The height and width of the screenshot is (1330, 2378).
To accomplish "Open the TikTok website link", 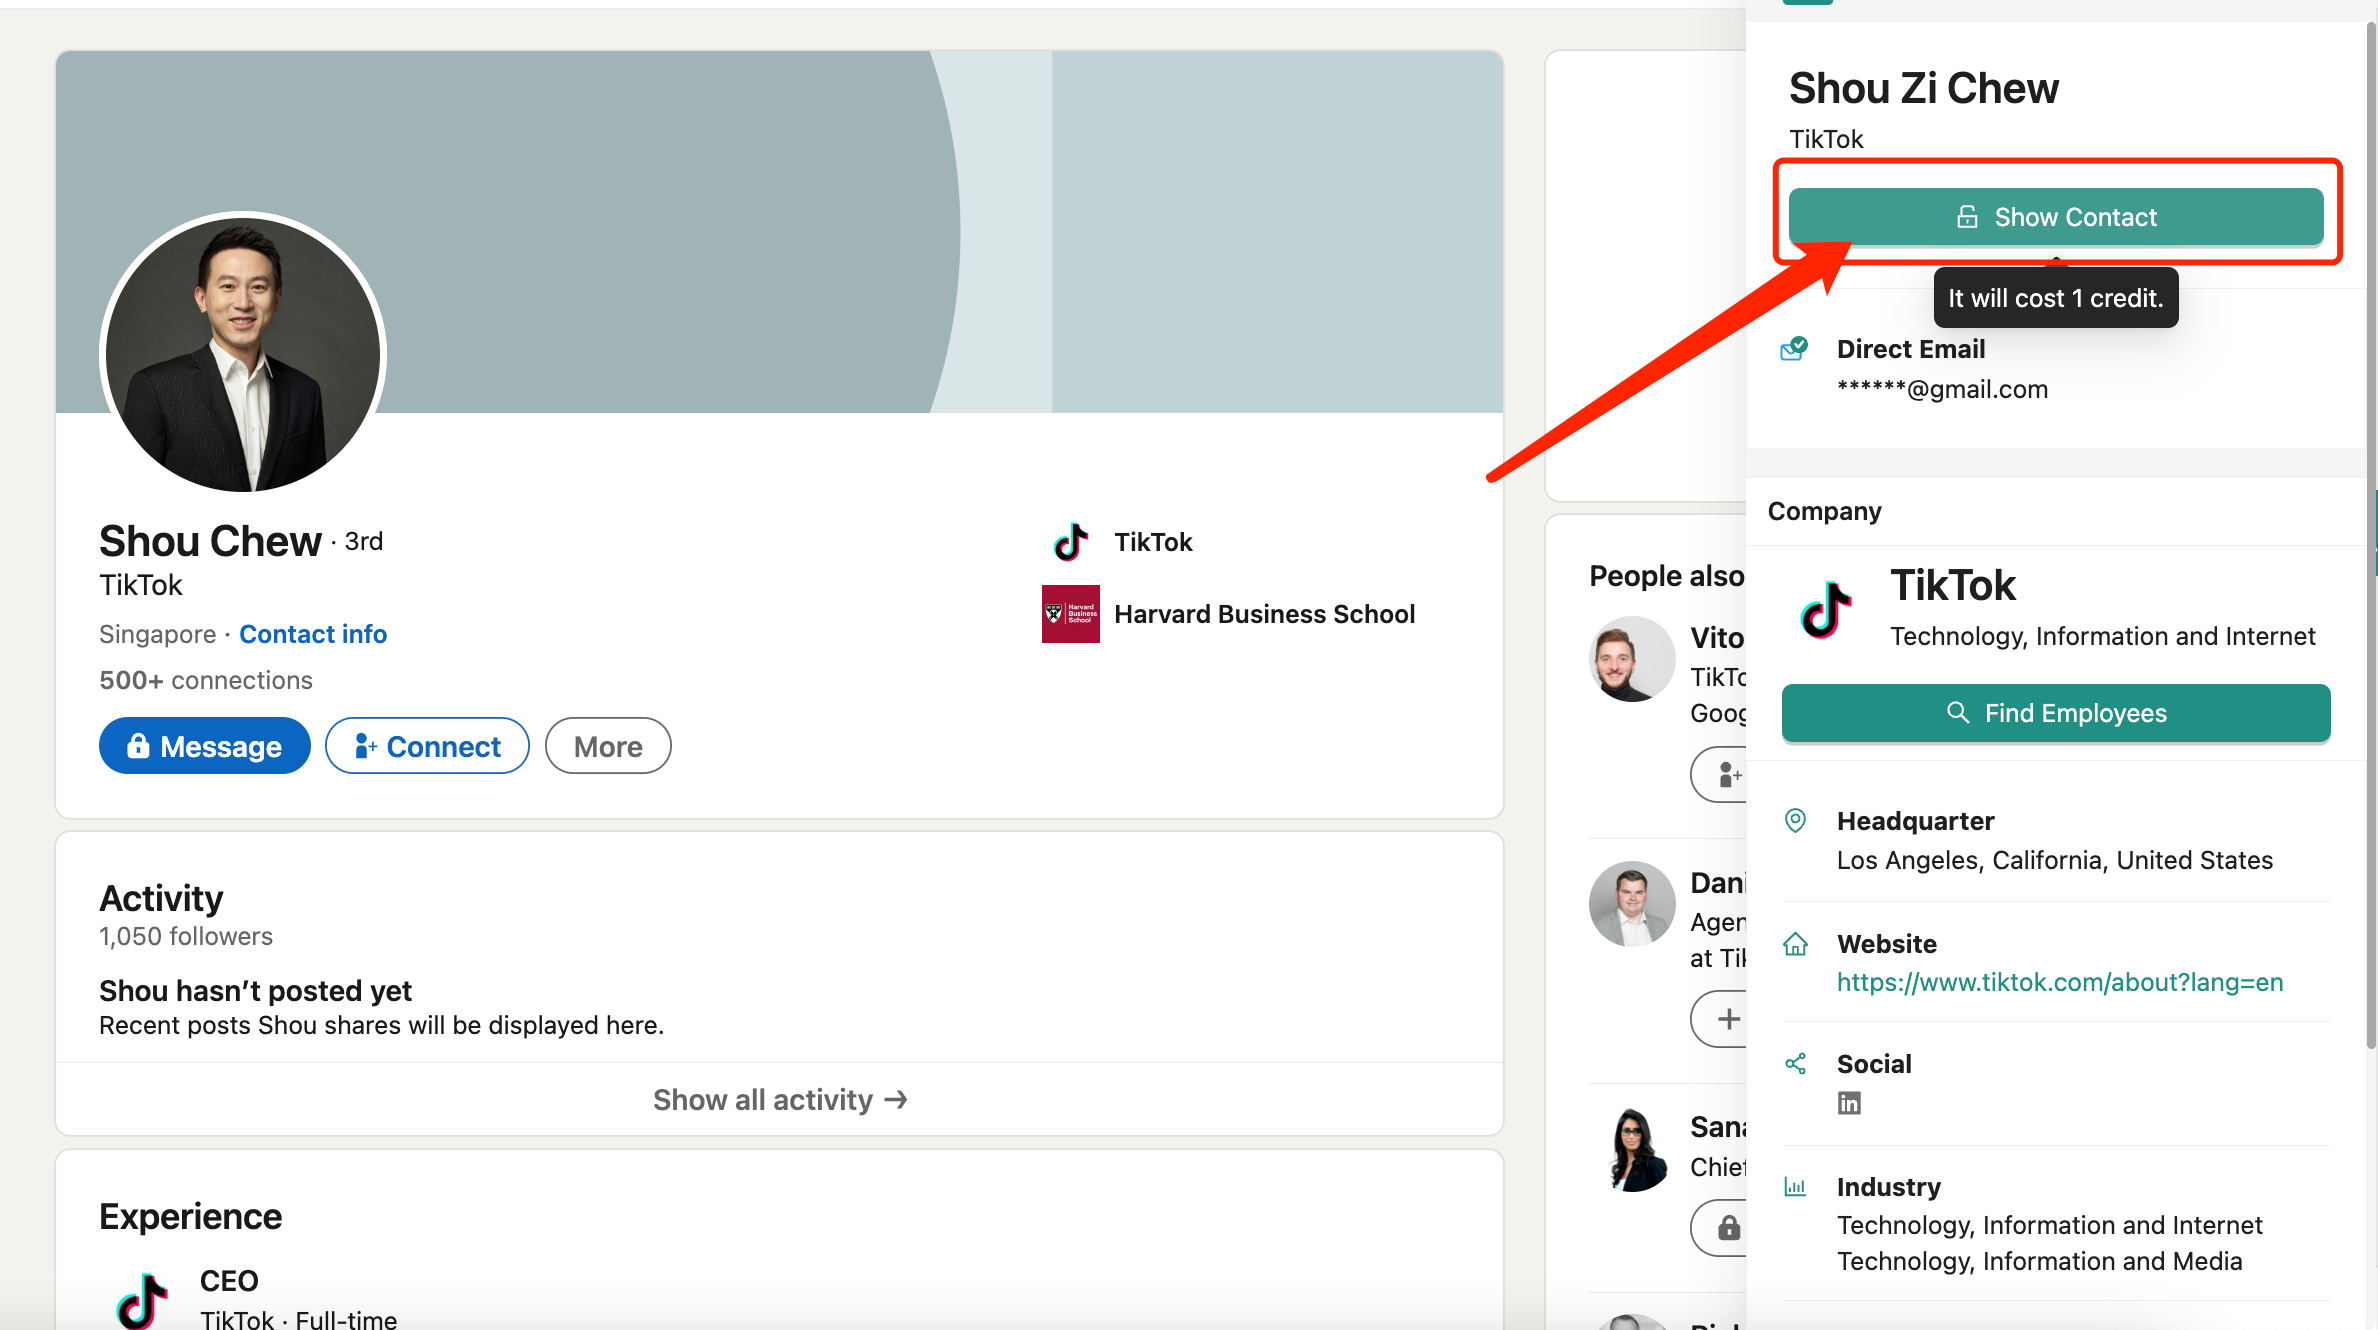I will 2060,982.
